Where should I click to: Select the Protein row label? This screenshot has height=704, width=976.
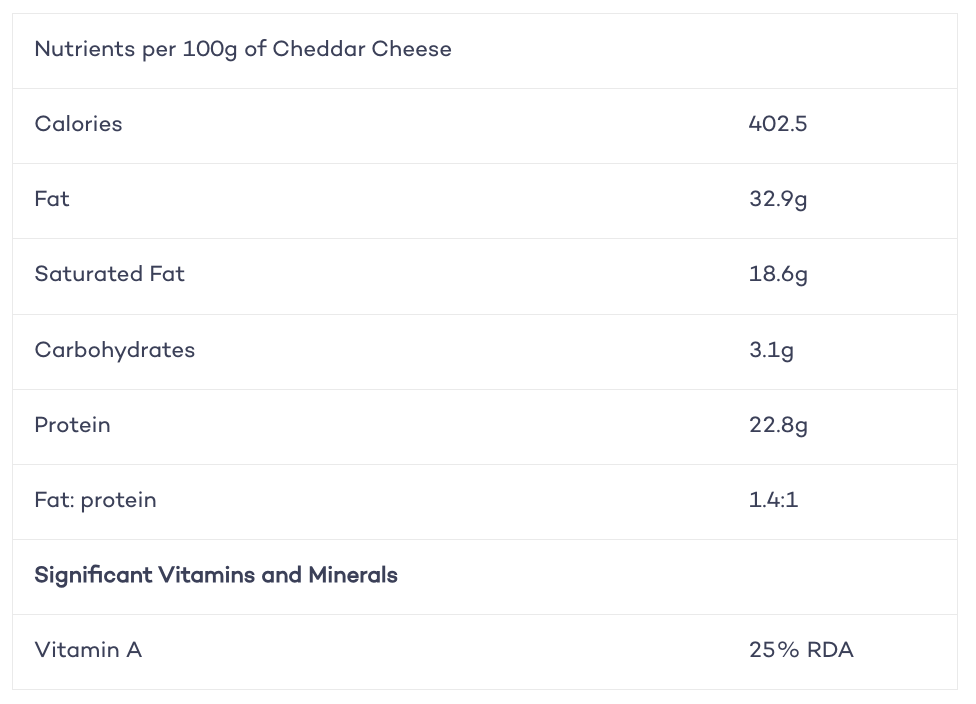[x=72, y=425]
